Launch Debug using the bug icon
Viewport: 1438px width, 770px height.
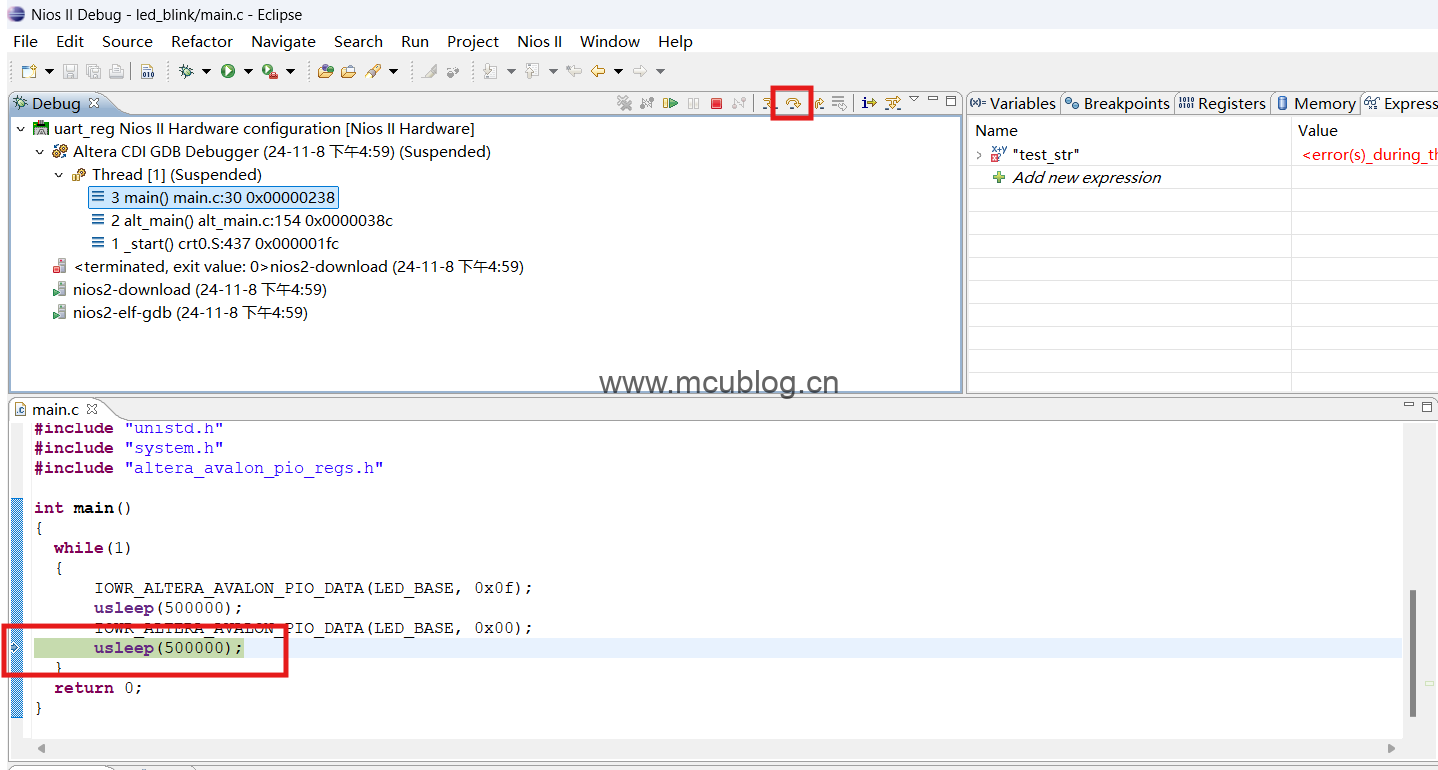[186, 71]
